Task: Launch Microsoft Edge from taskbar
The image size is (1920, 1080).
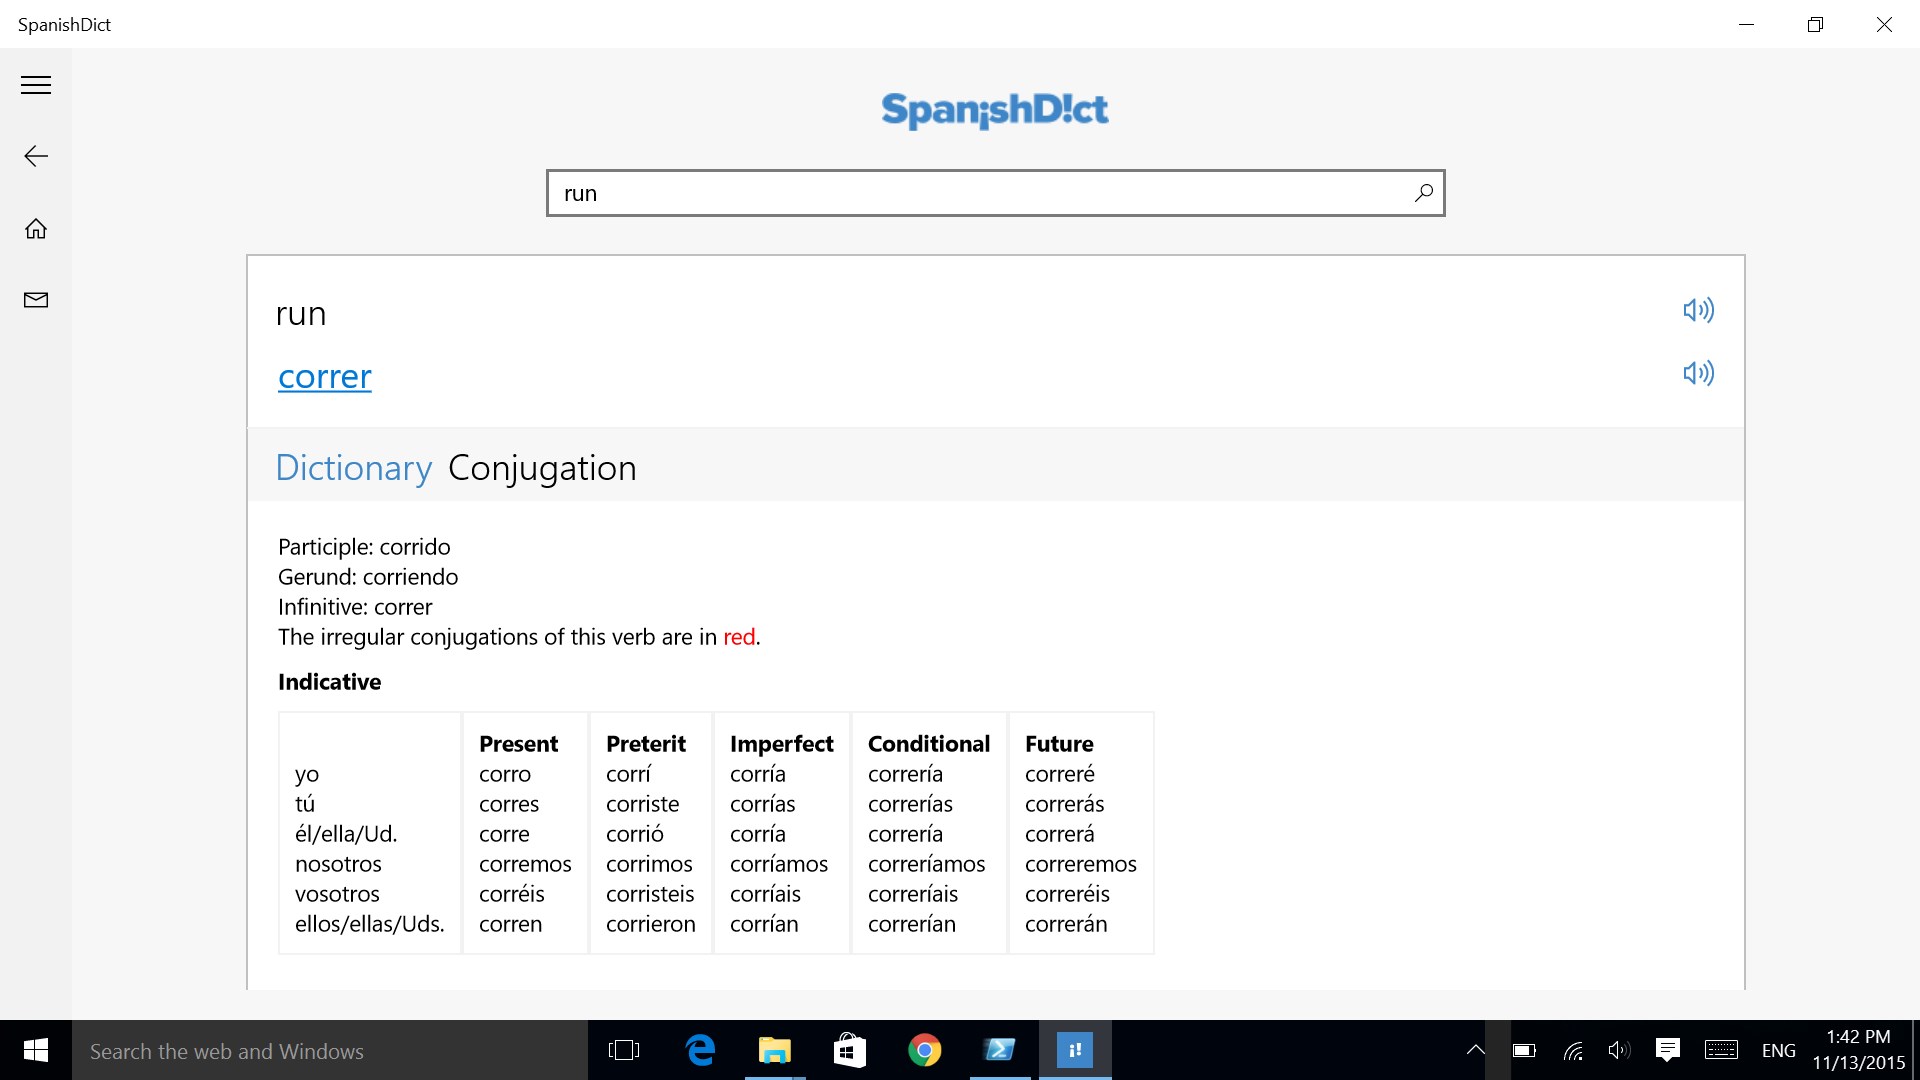Action: point(700,1050)
